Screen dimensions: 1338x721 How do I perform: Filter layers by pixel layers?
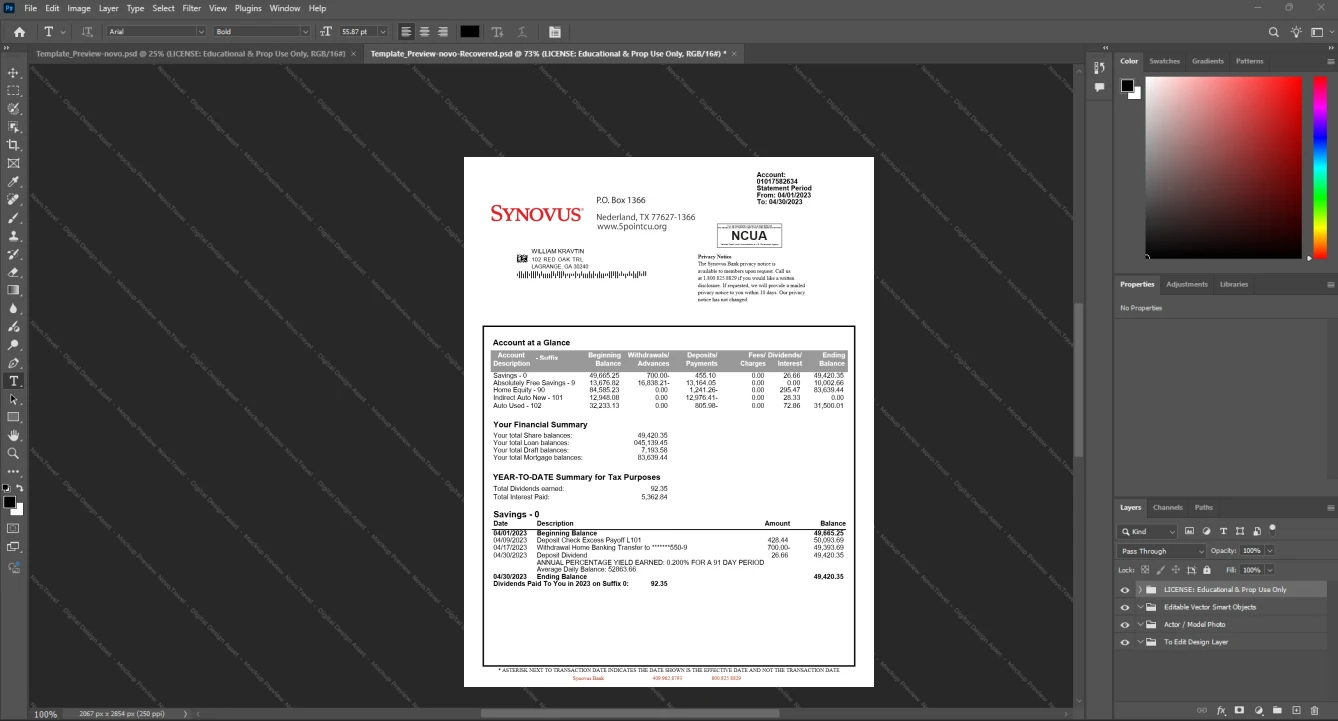tap(1190, 531)
